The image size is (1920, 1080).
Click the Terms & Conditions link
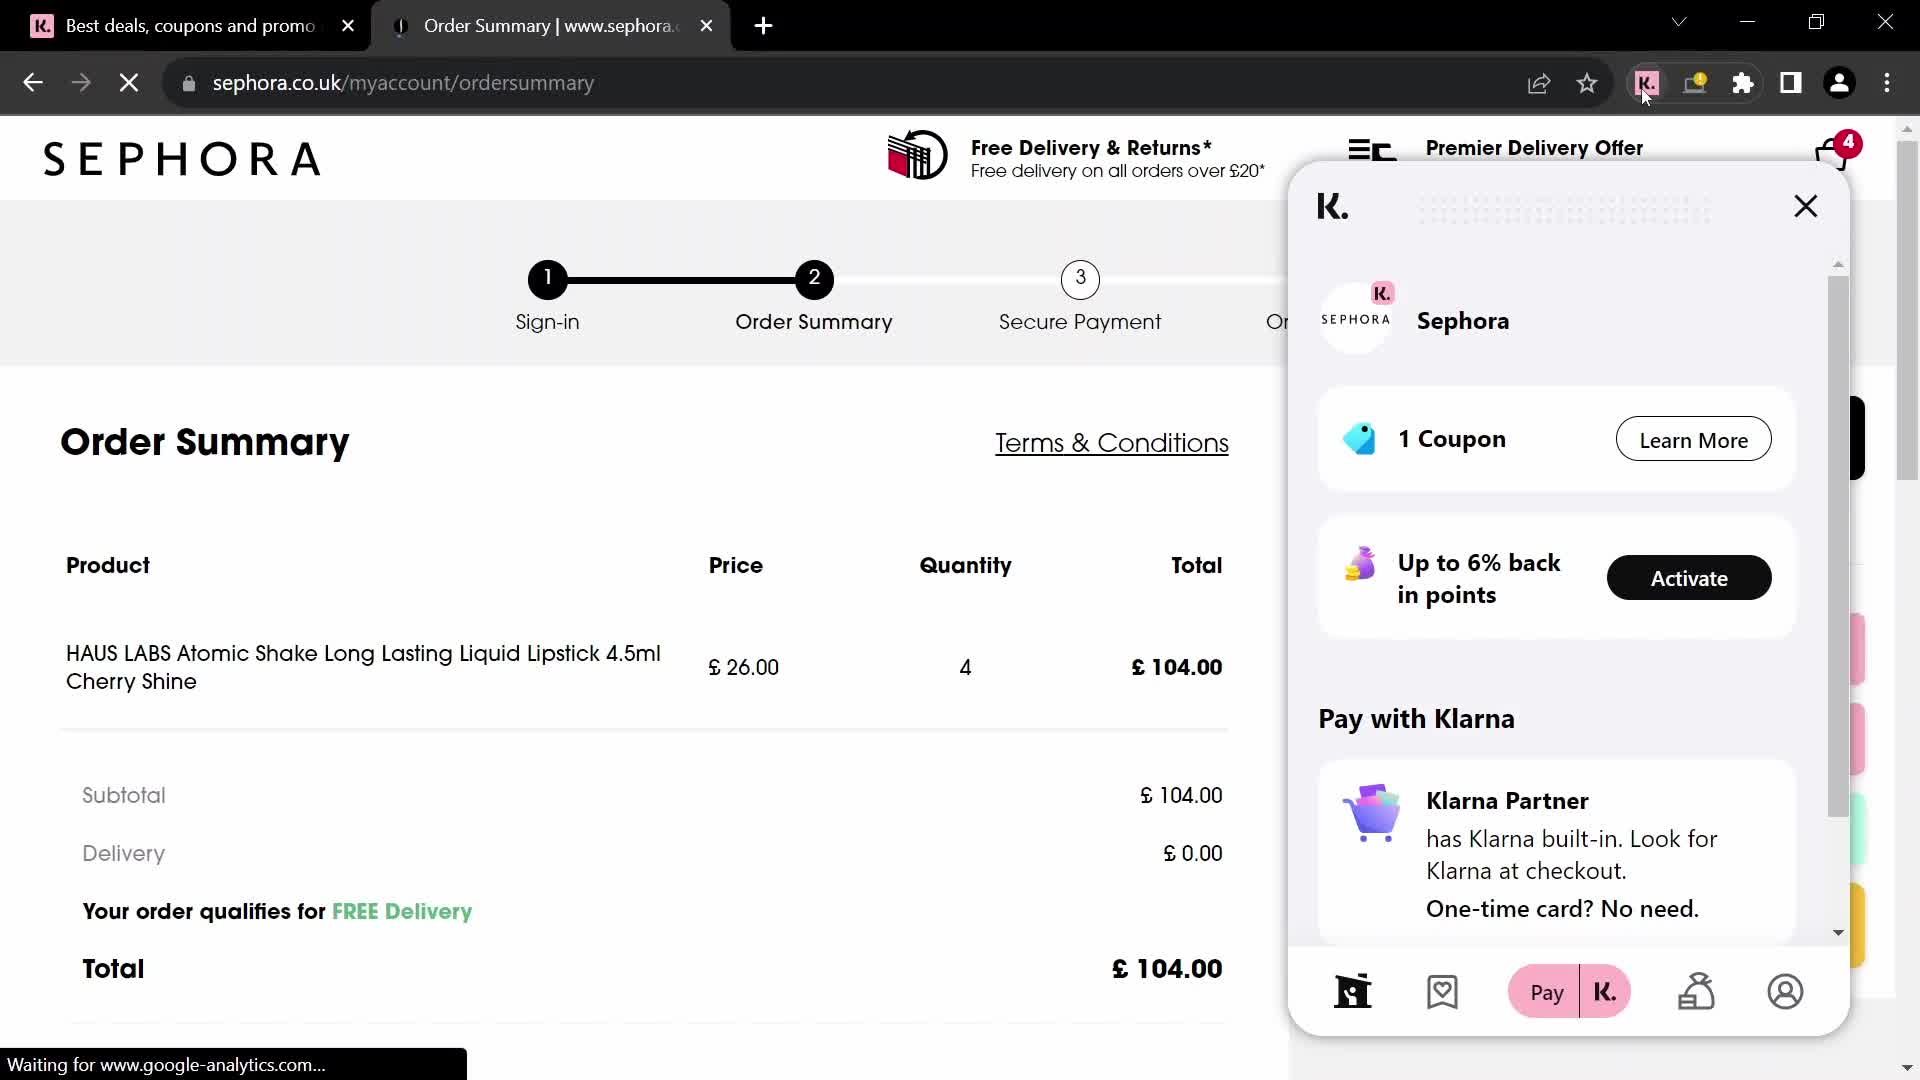1112,442
